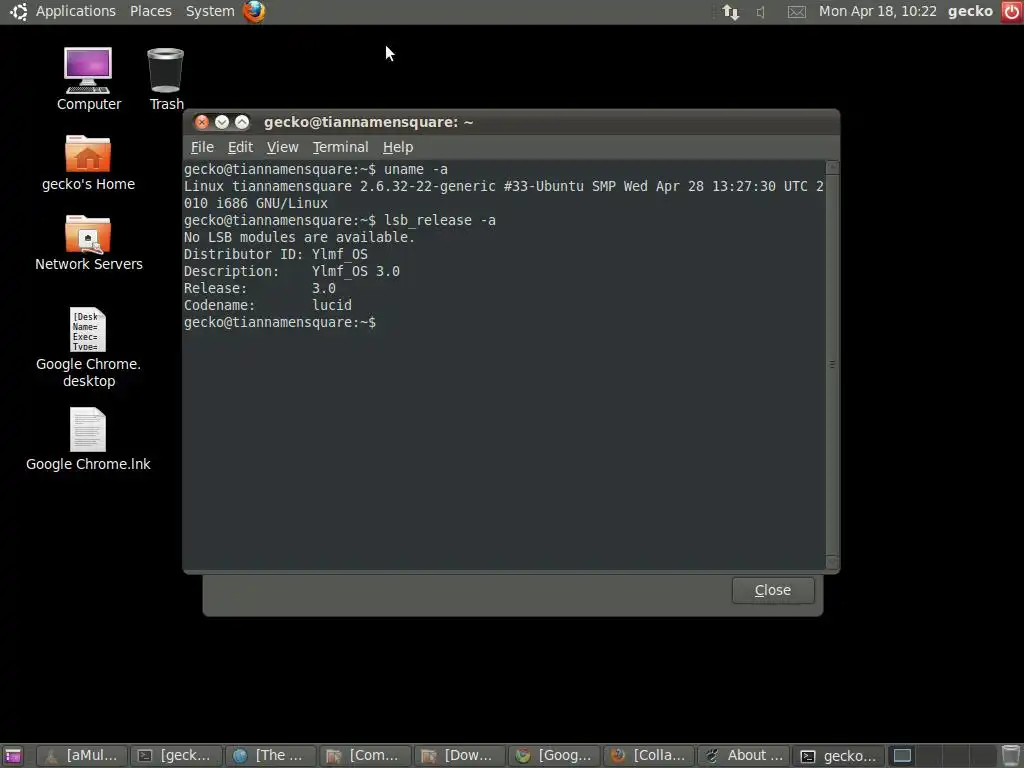
Task: Switch to the [Colla... Firefox taskbar window
Action: pos(648,756)
